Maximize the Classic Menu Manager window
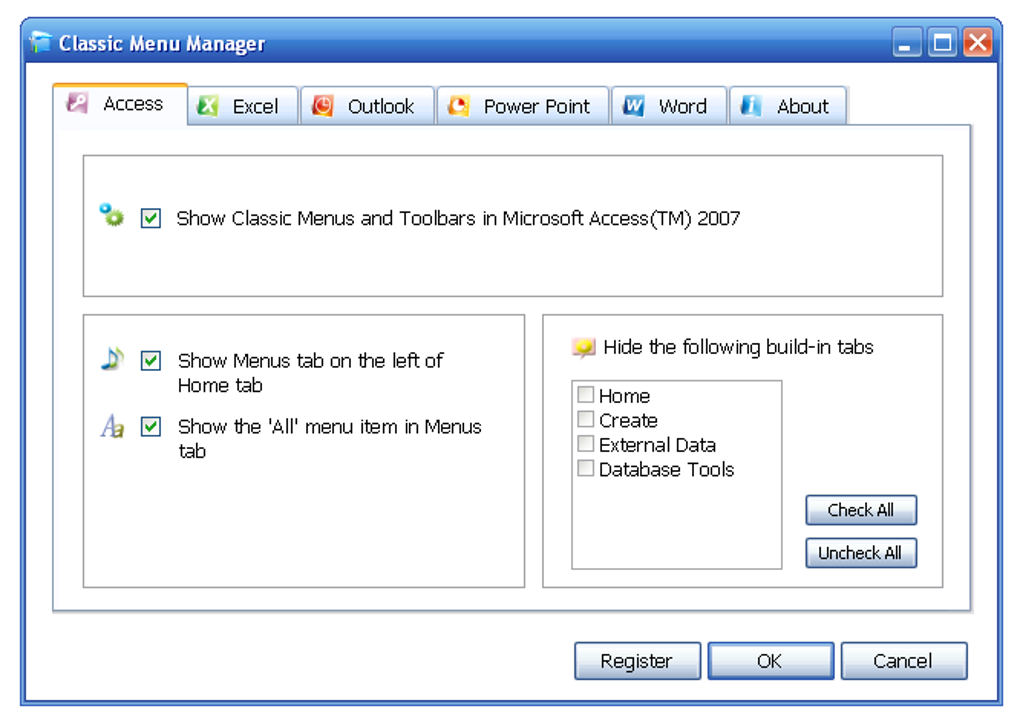Image resolution: width=1020 pixels, height=723 pixels. click(x=942, y=43)
